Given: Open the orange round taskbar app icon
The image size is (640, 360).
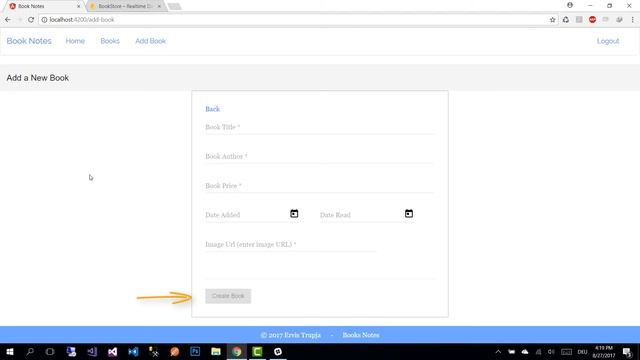Looking at the screenshot, I should (175, 351).
